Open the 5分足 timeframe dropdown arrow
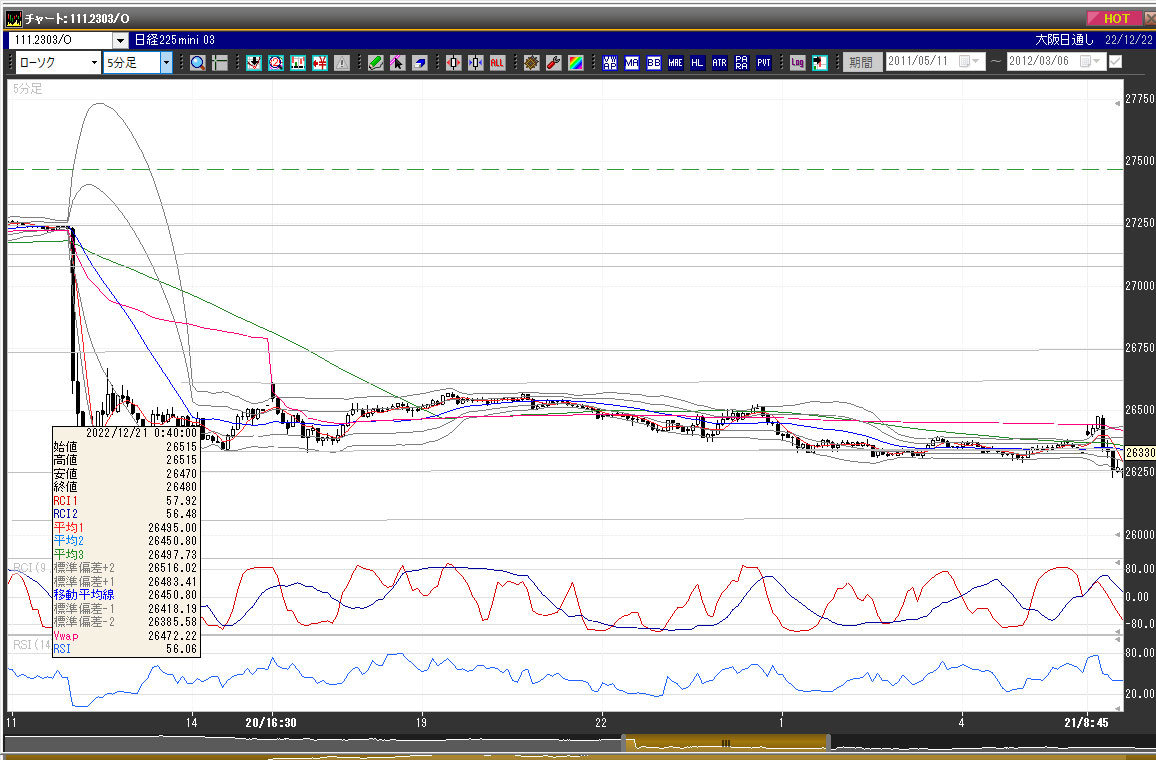Viewport: 1156px width, 760px height. pyautogui.click(x=167, y=63)
